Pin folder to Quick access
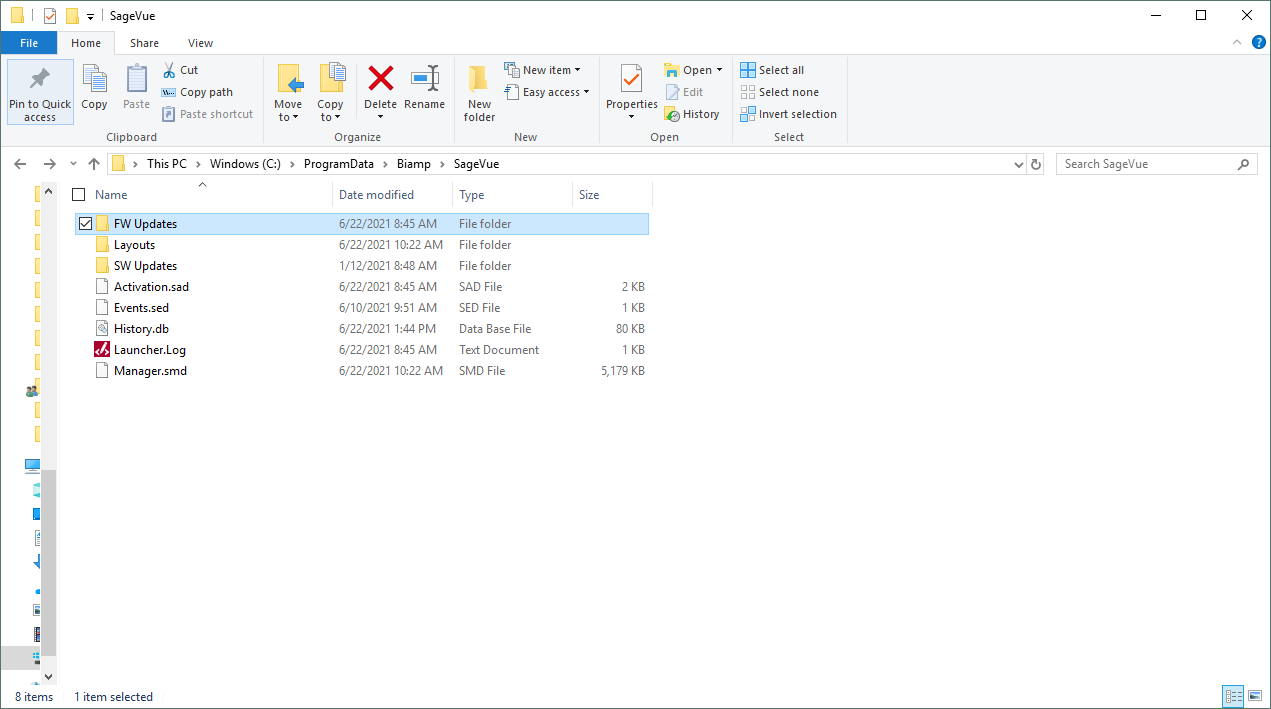1271x709 pixels. 40,92
